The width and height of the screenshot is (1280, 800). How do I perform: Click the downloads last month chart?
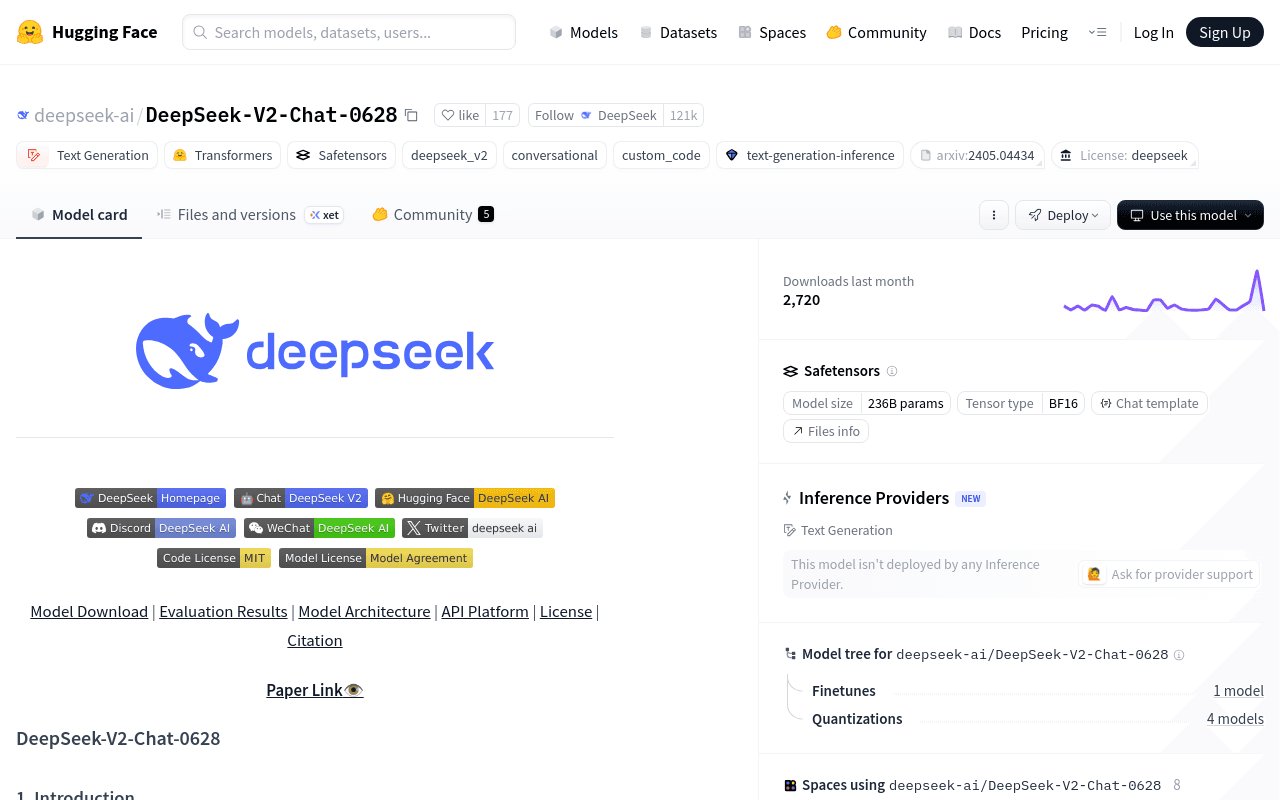click(x=1164, y=291)
